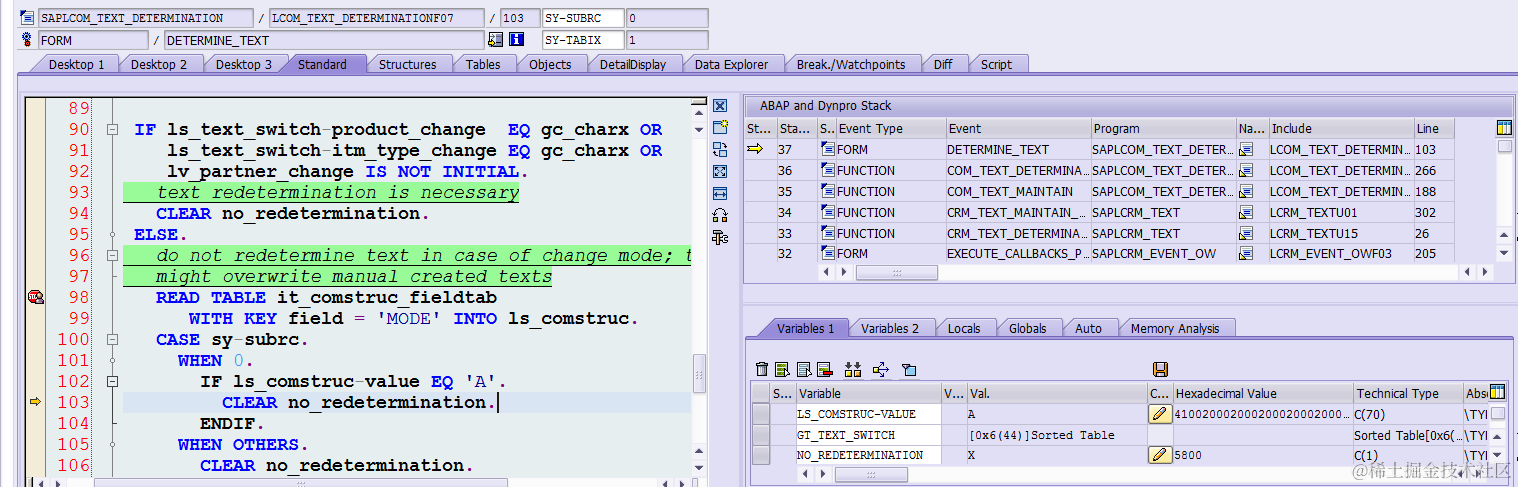Click the column layout icon in variables table
This screenshot has height=487, width=1518.
coord(1497,392)
